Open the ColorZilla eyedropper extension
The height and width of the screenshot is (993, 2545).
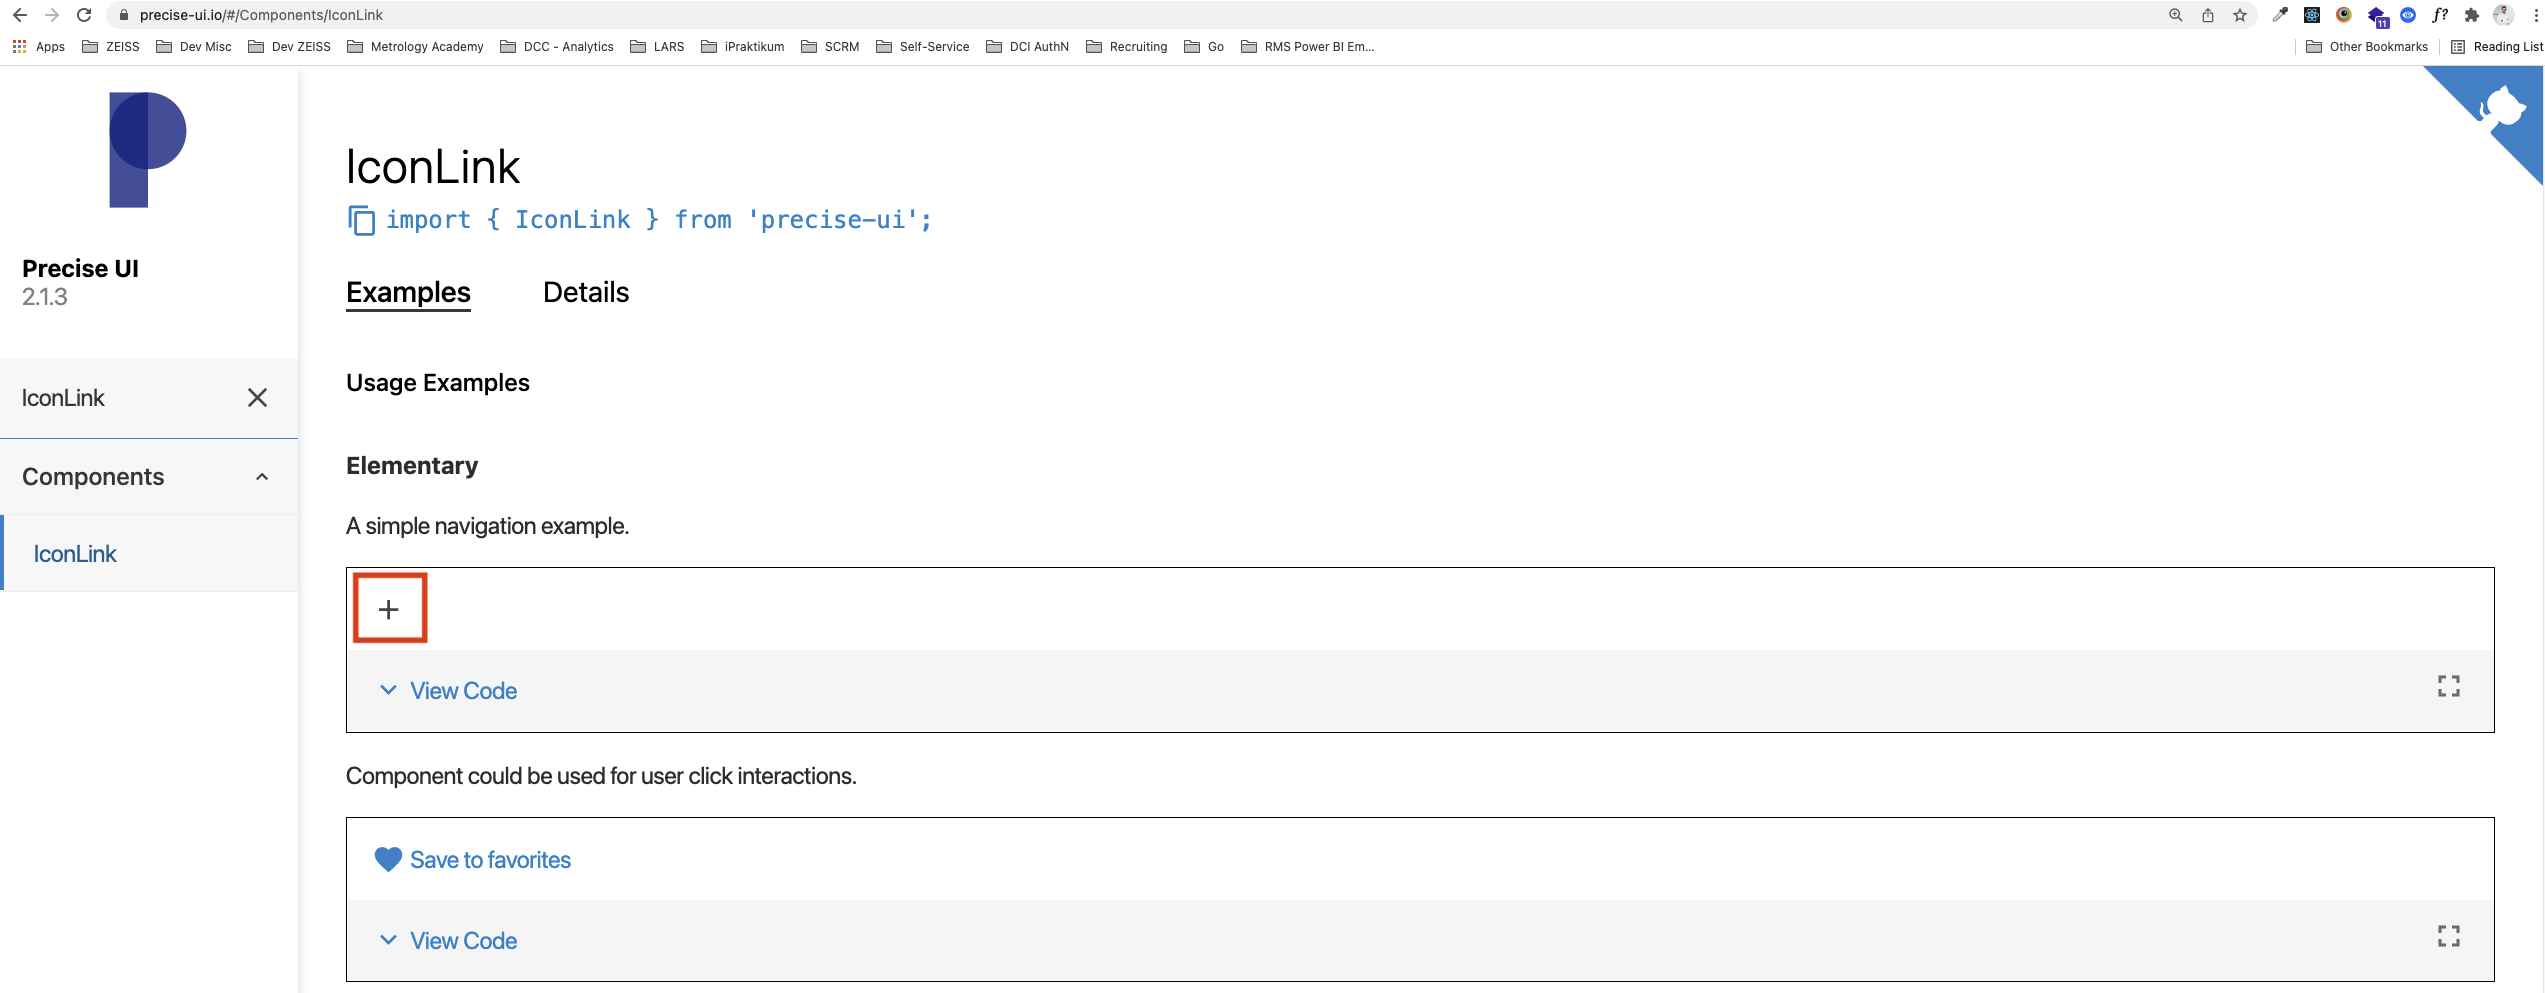[x=2280, y=15]
